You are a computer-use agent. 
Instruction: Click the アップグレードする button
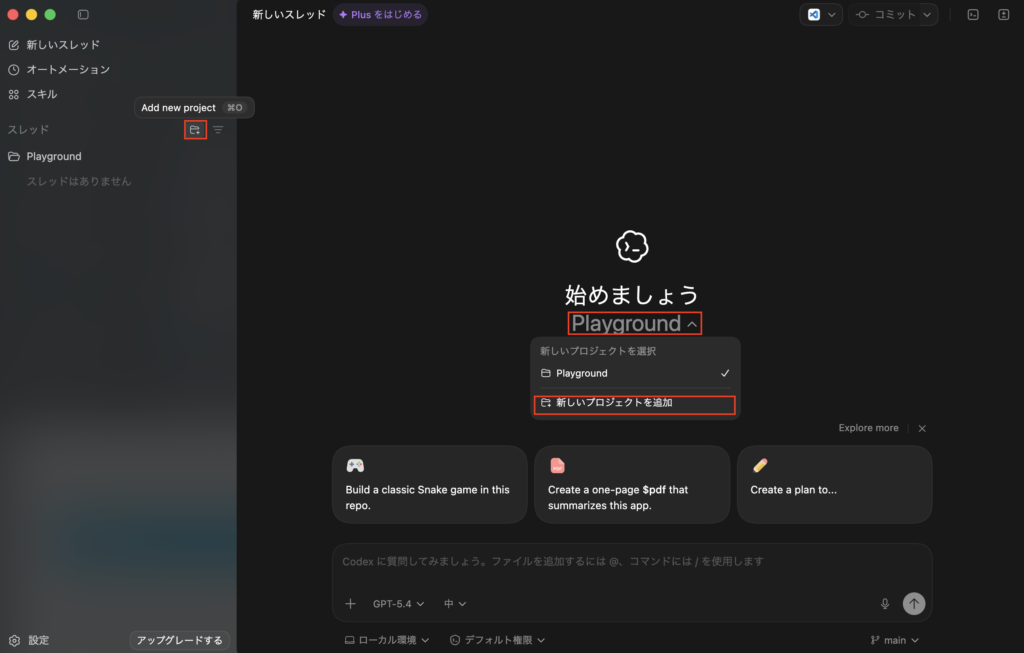point(180,640)
